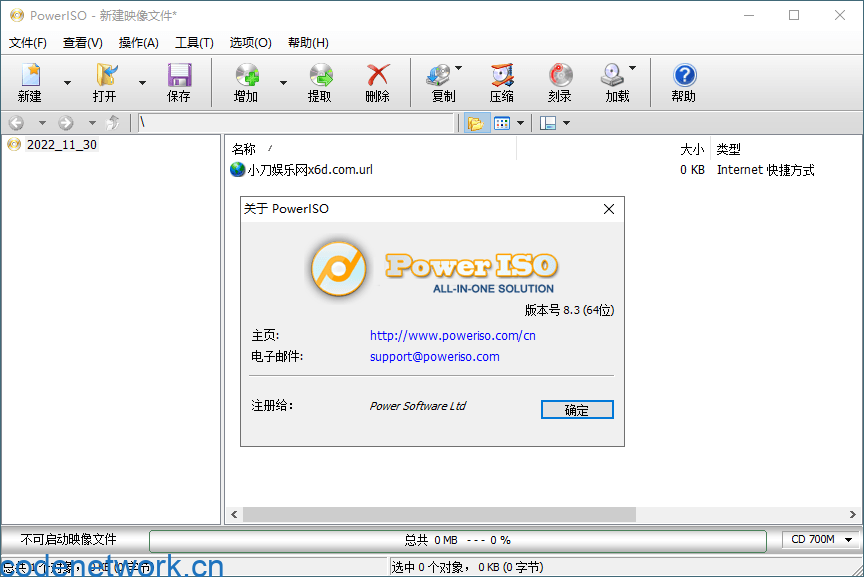Click the Add (增加) files icon

[x=246, y=76]
